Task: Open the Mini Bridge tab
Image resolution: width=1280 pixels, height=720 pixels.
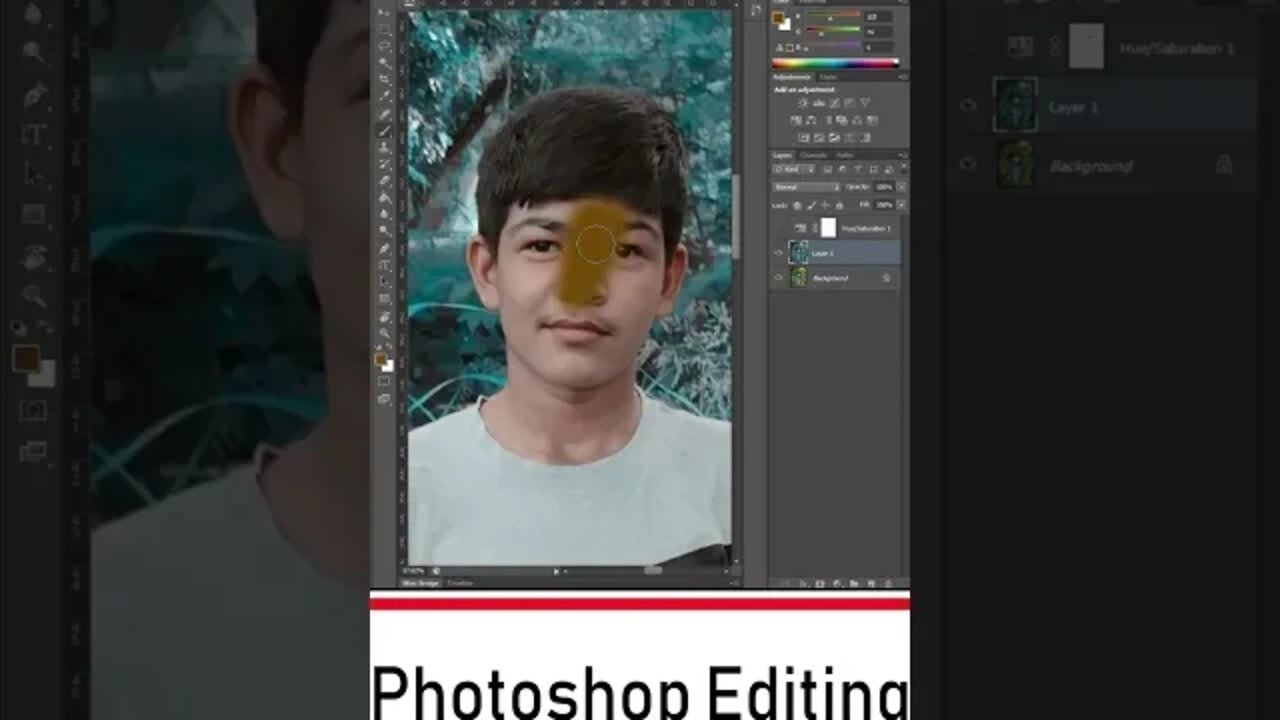Action: 420,582
